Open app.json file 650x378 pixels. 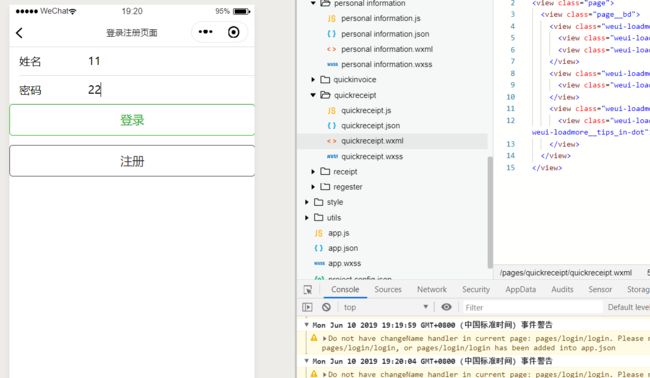[343, 248]
